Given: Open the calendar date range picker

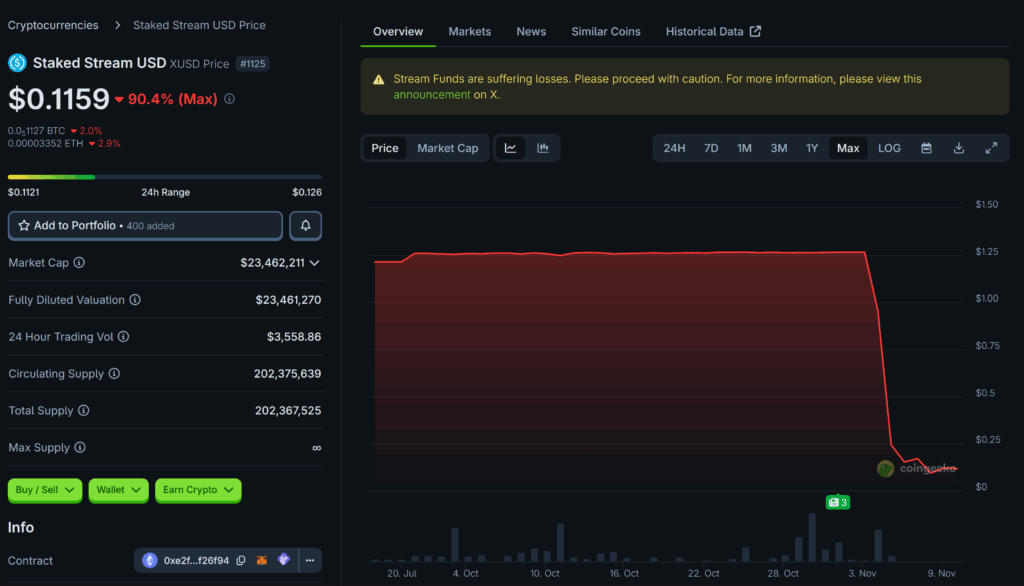Looking at the screenshot, I should point(926,148).
